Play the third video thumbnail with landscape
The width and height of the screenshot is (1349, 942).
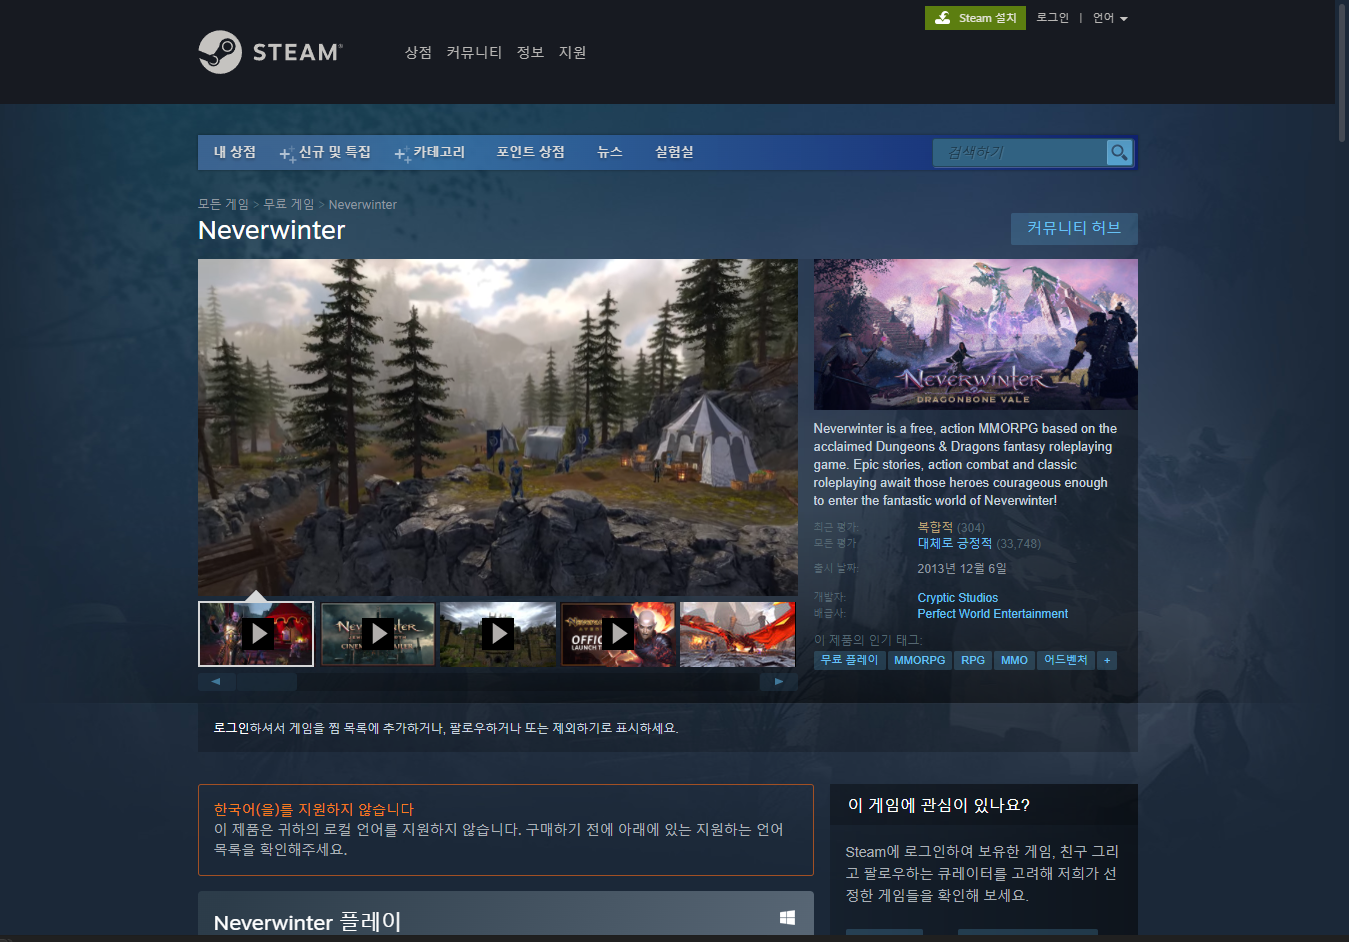pos(497,634)
